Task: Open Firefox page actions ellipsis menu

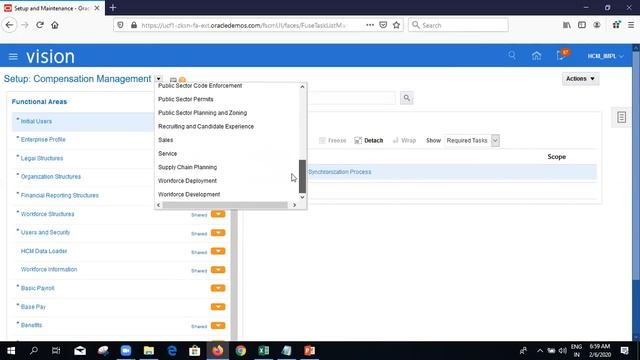Action: tap(370, 25)
